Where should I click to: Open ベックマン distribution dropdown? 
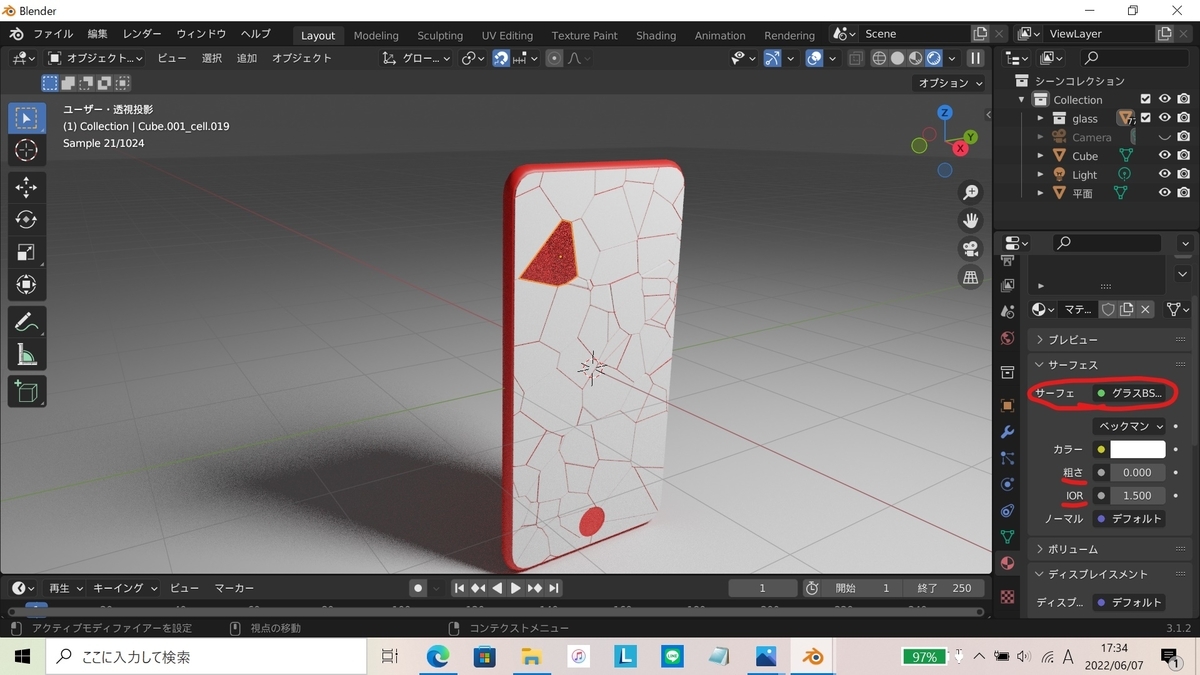click(x=1130, y=426)
